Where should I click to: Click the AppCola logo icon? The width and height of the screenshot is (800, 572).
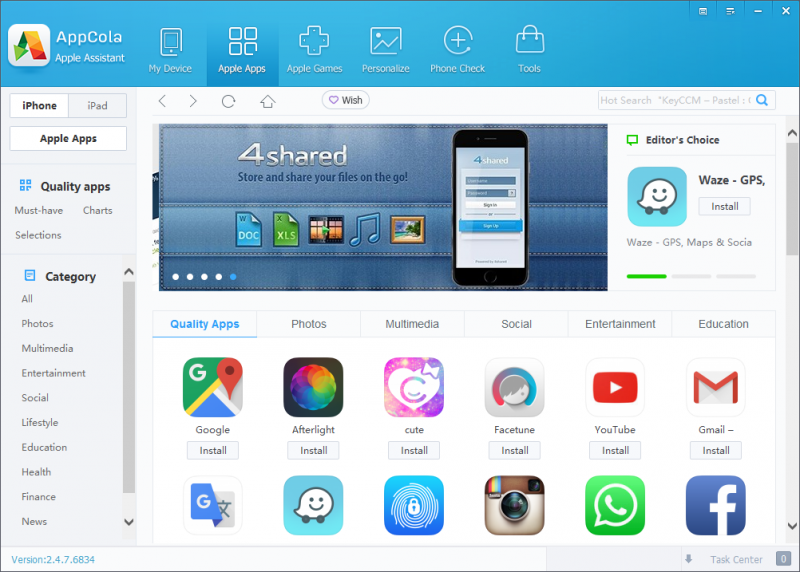point(29,46)
